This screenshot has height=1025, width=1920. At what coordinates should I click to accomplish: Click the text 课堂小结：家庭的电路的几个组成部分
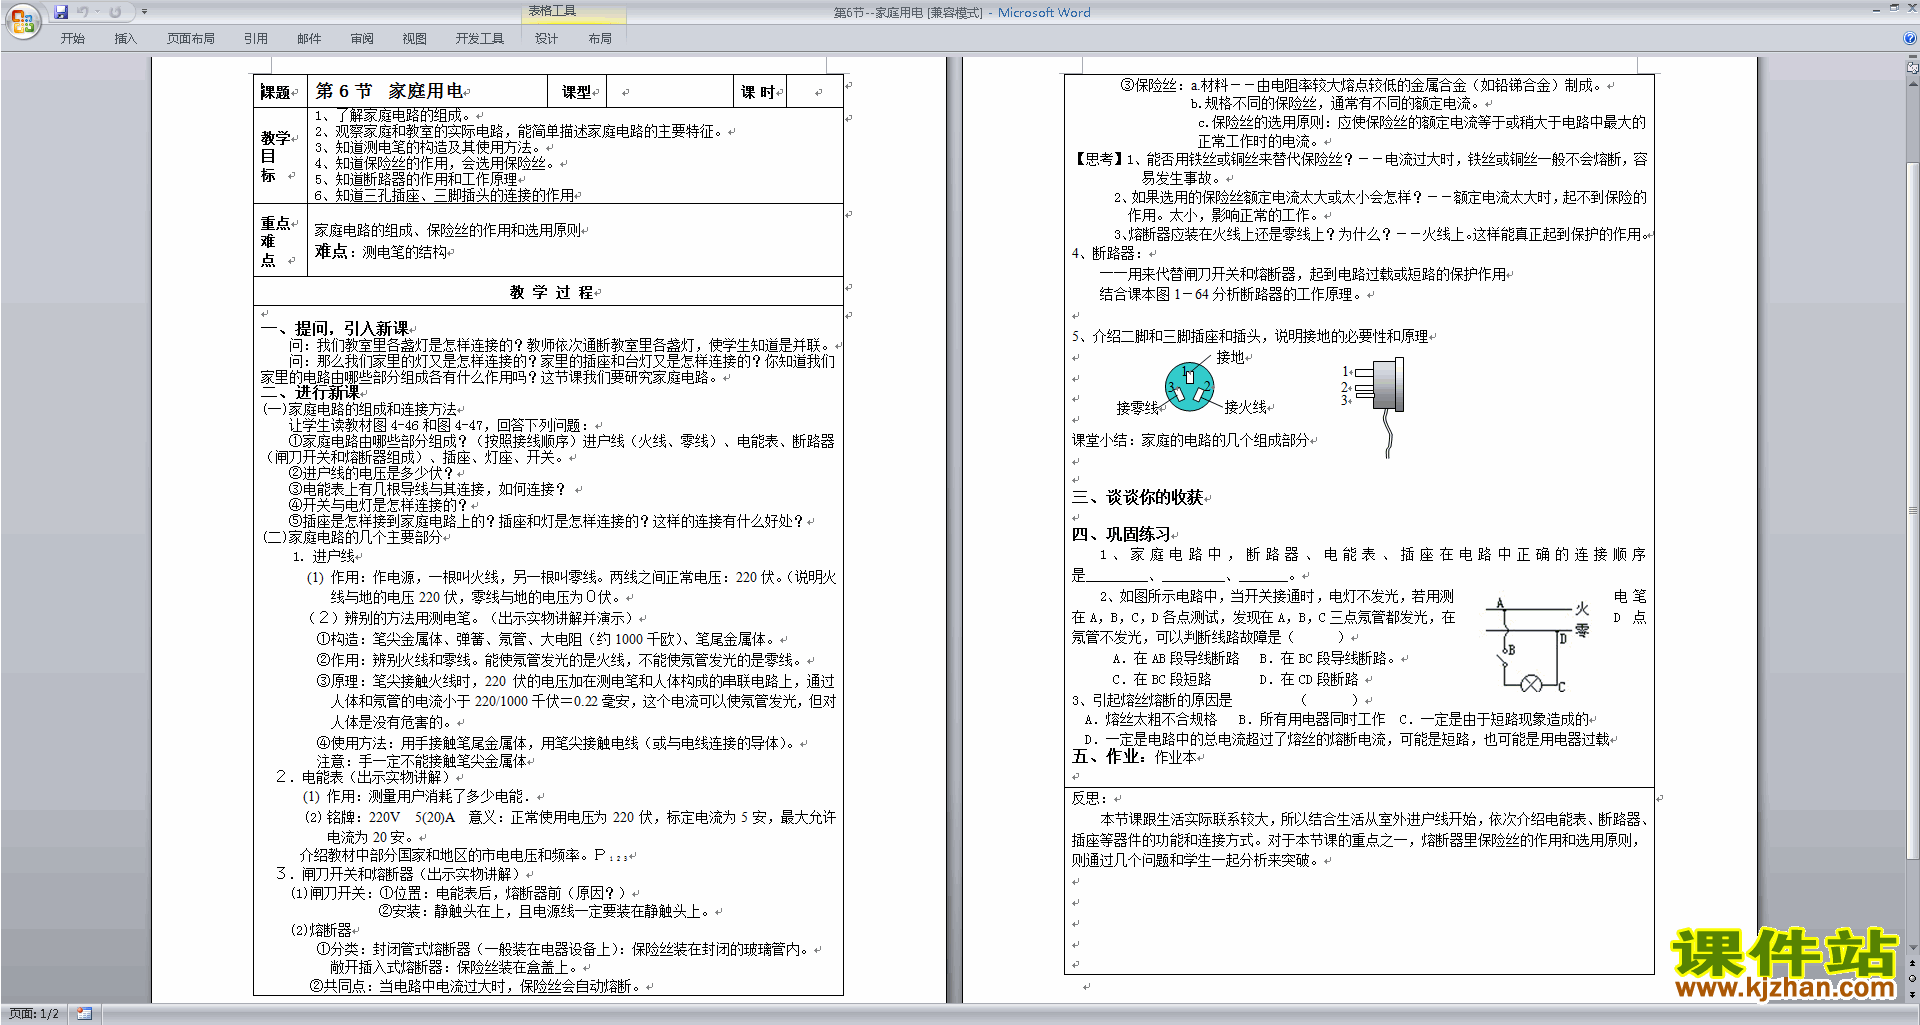(x=1190, y=440)
